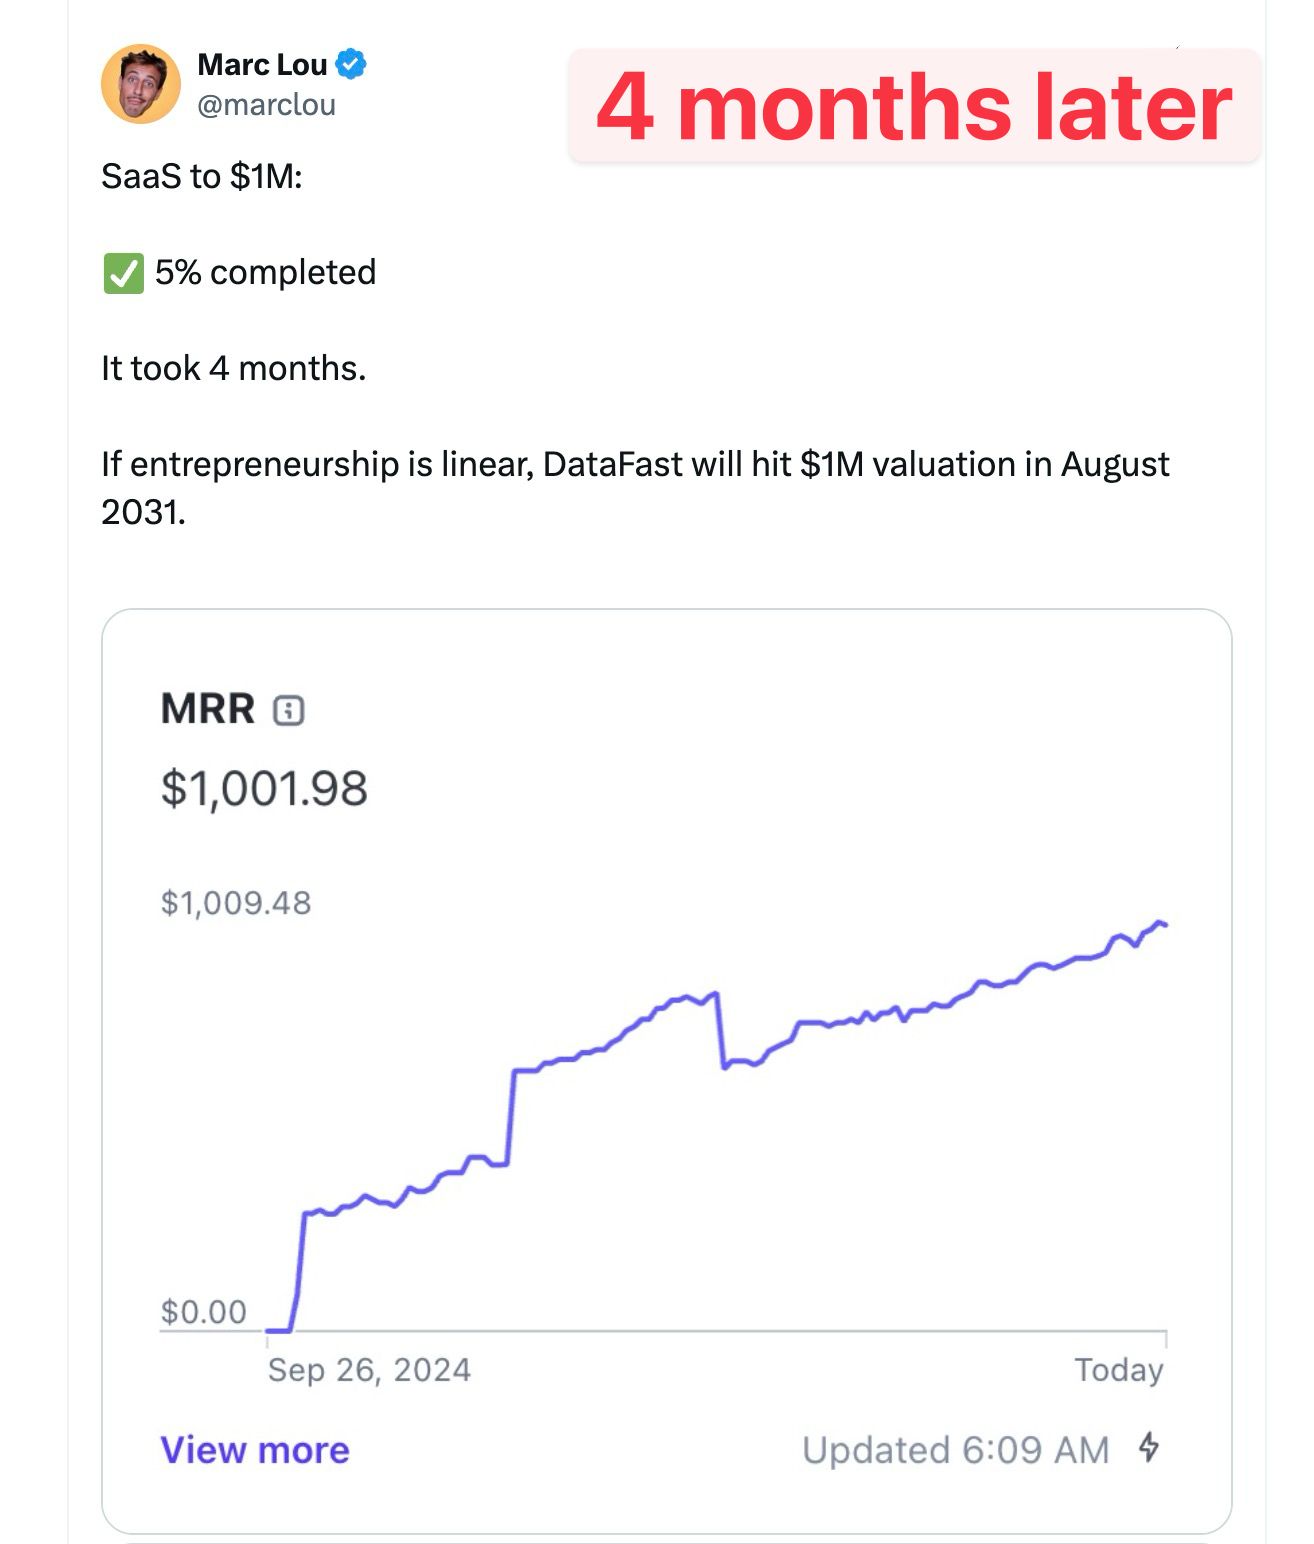The width and height of the screenshot is (1314, 1544).
Task: Click the blue verified badge
Action: pos(350,64)
